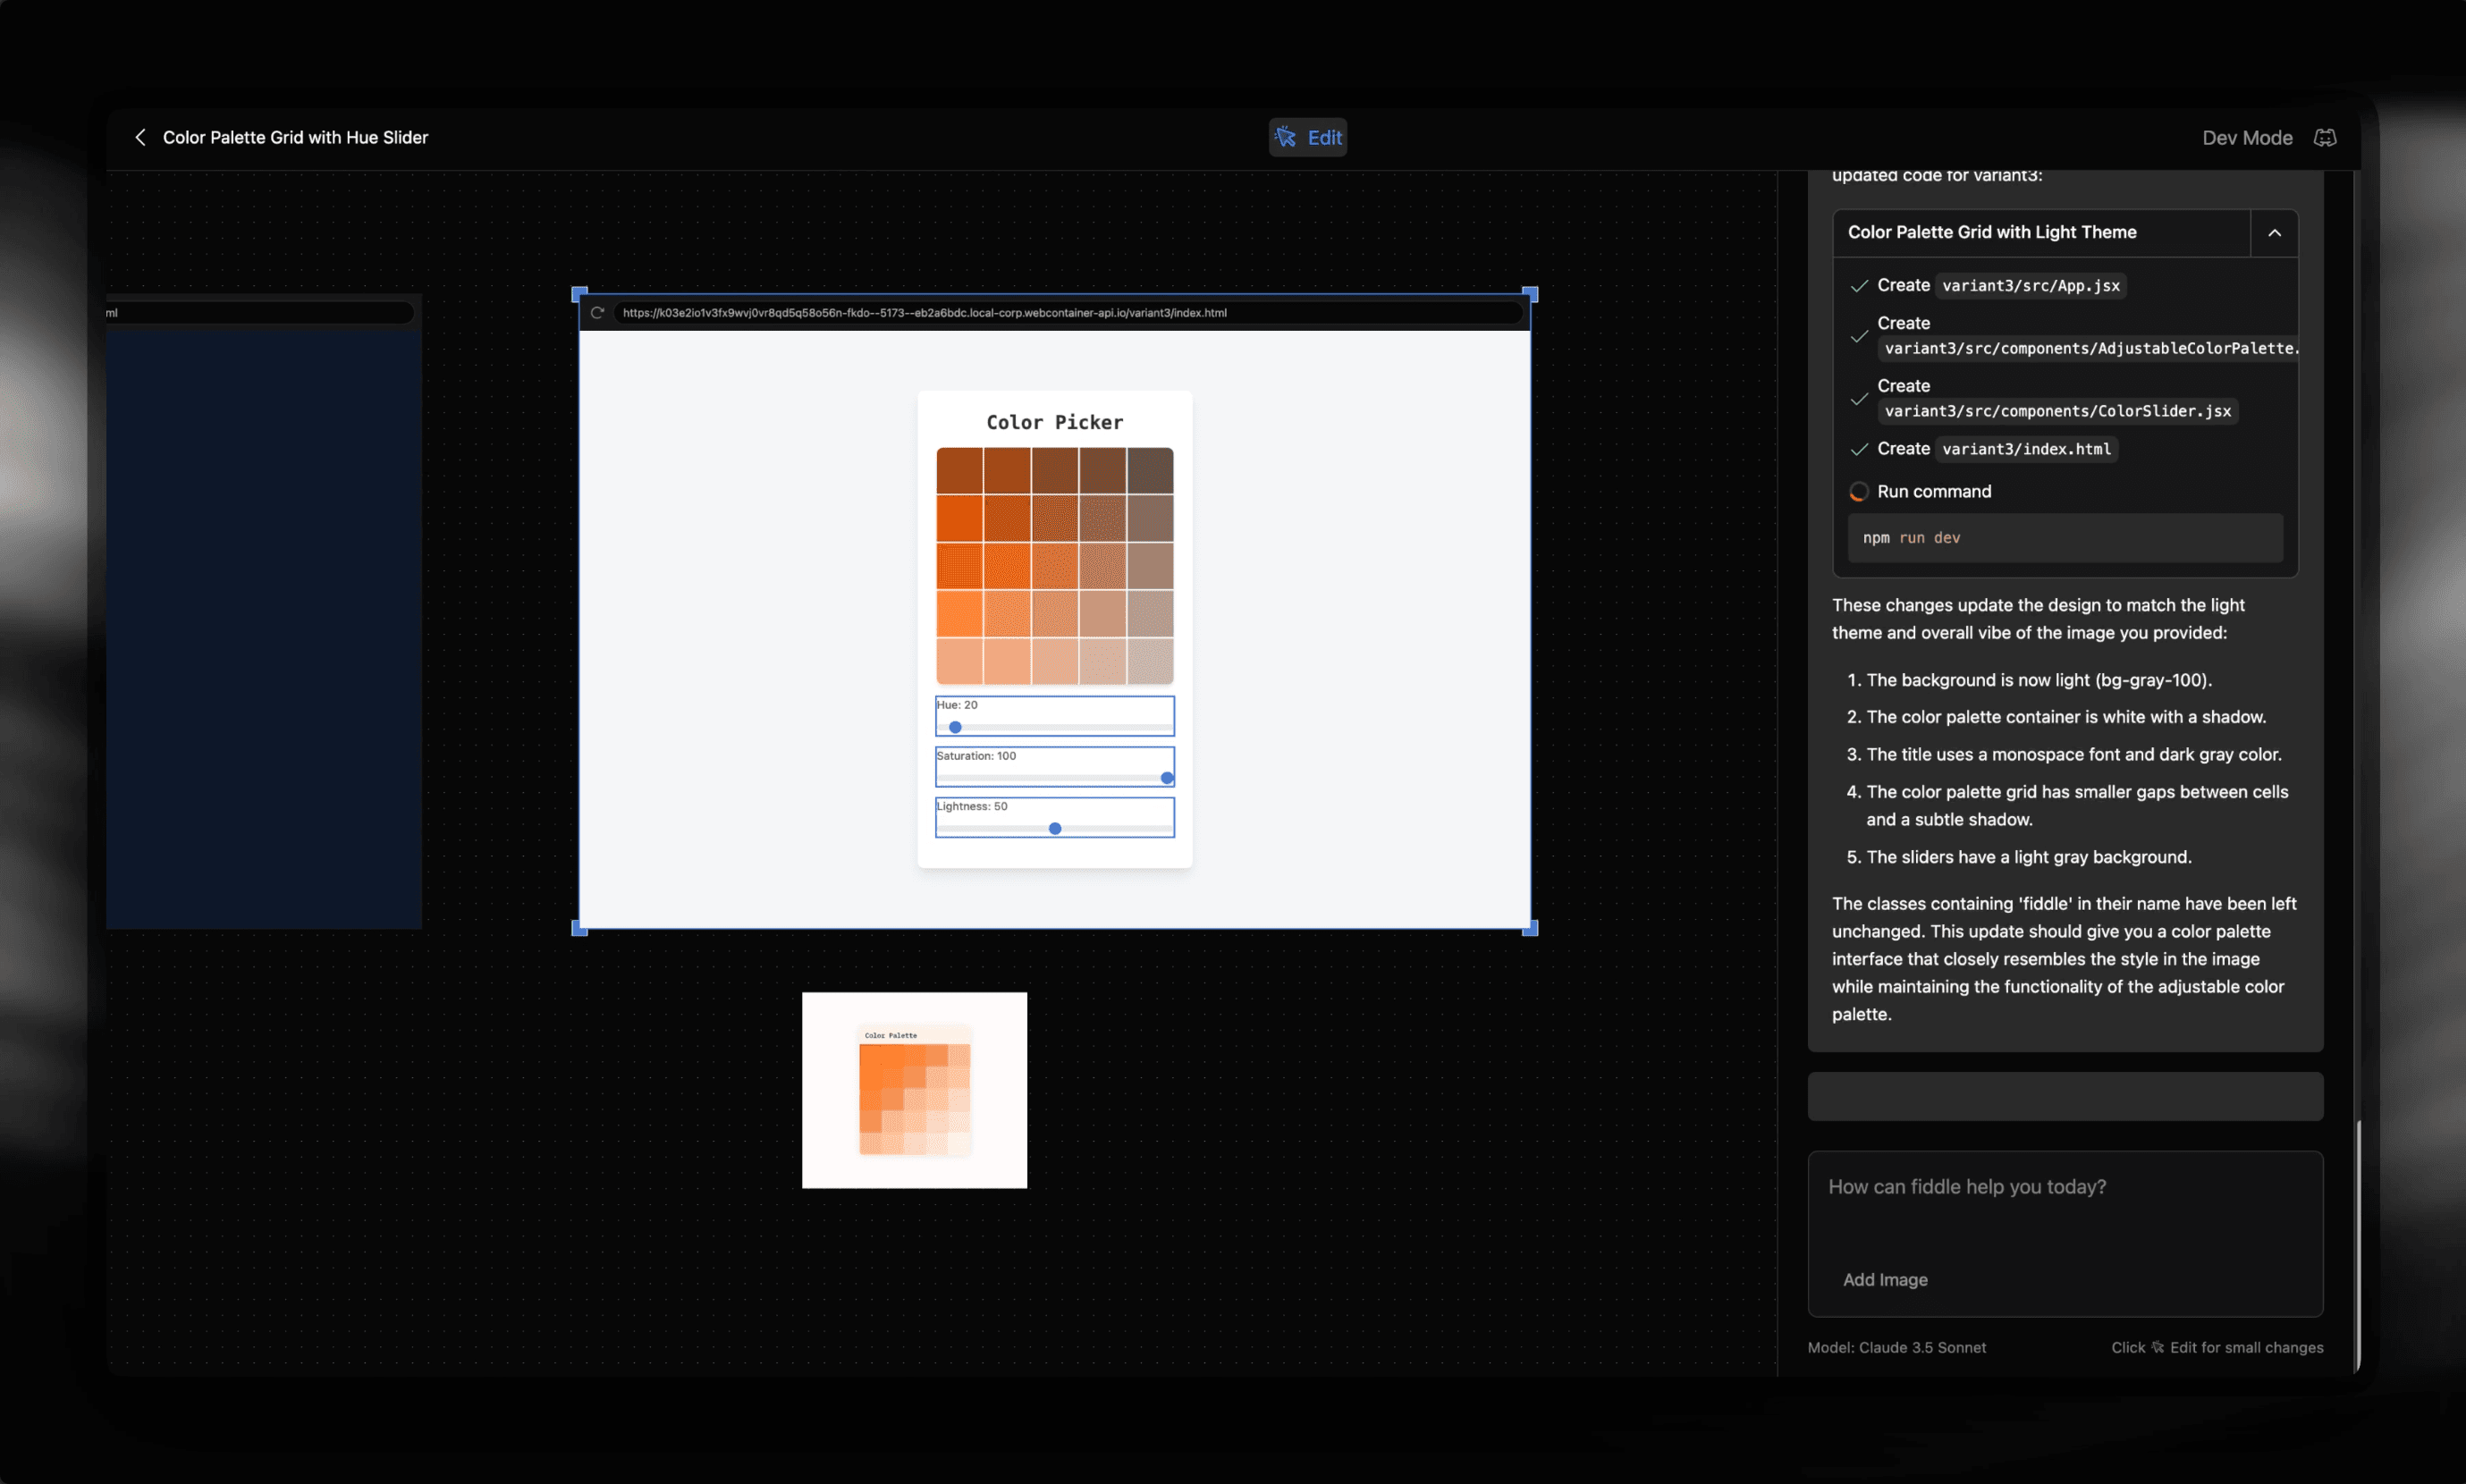Open the AdjustableColorPalette component file chip
Image resolution: width=2466 pixels, height=1484 pixels.
[x=2090, y=348]
